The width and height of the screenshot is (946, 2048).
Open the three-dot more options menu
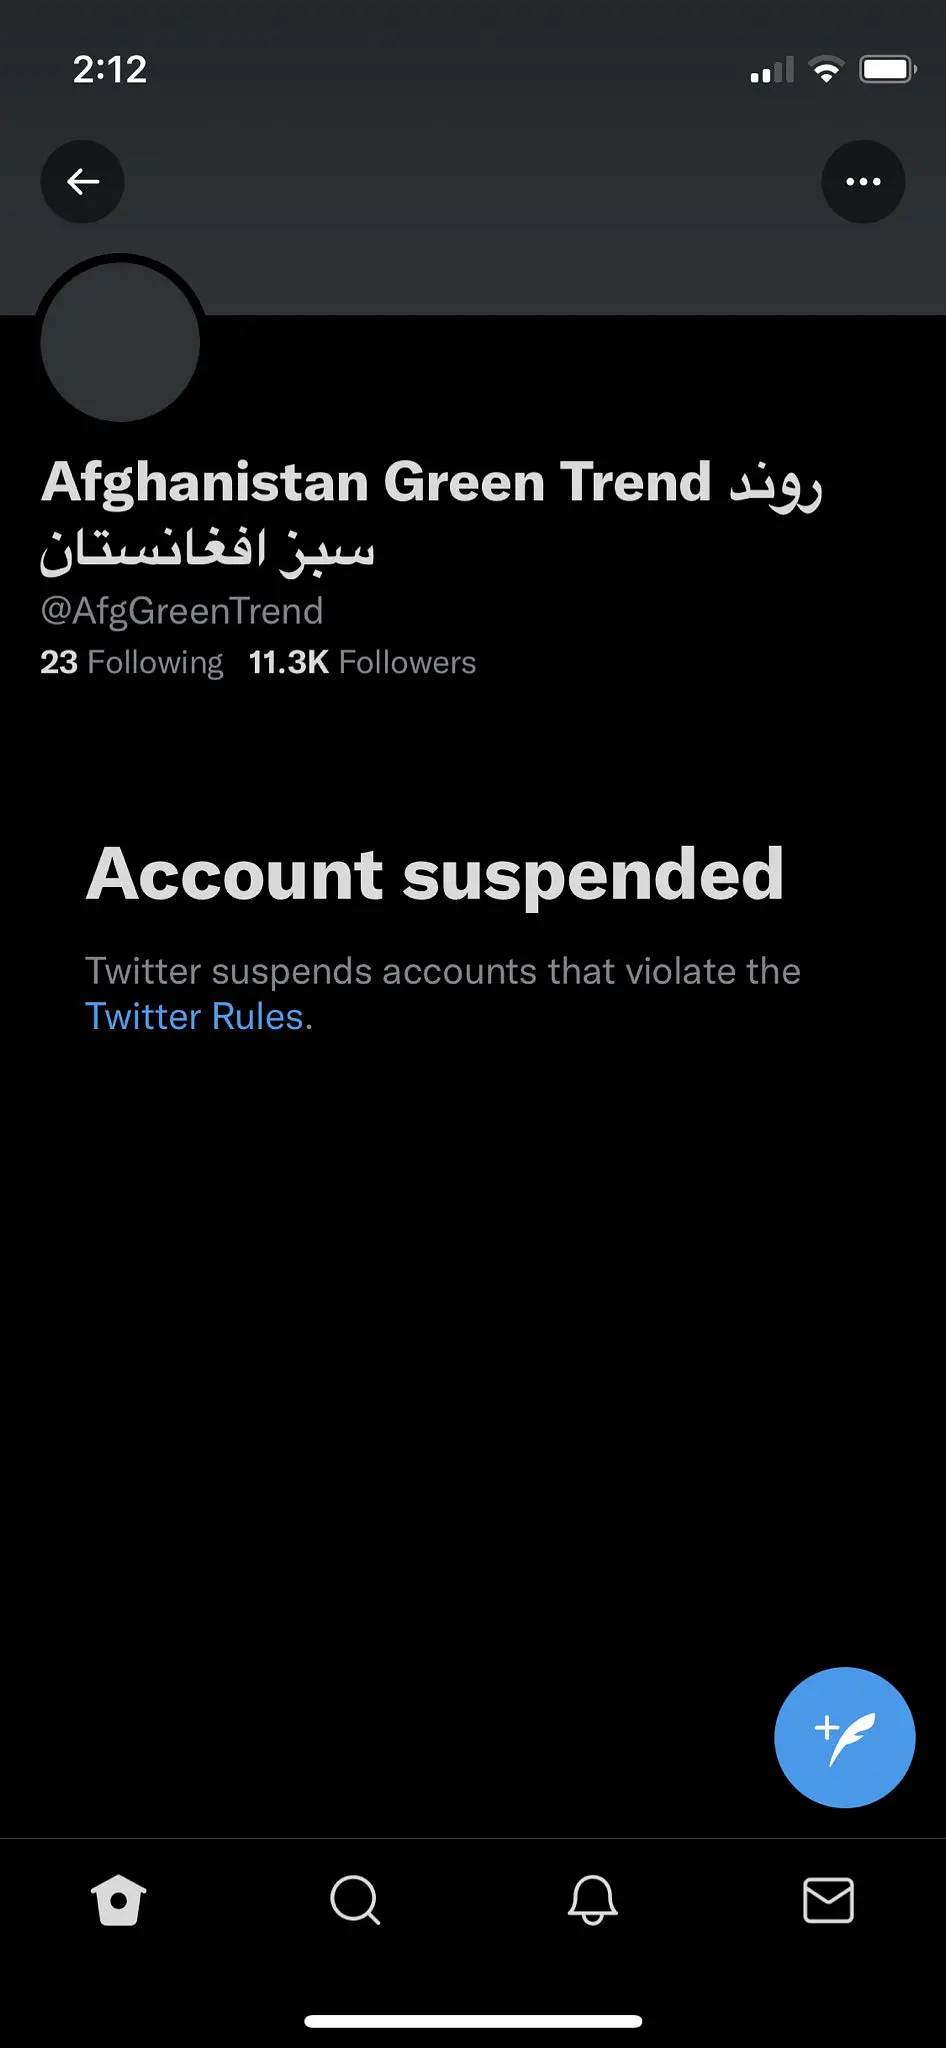(x=863, y=181)
